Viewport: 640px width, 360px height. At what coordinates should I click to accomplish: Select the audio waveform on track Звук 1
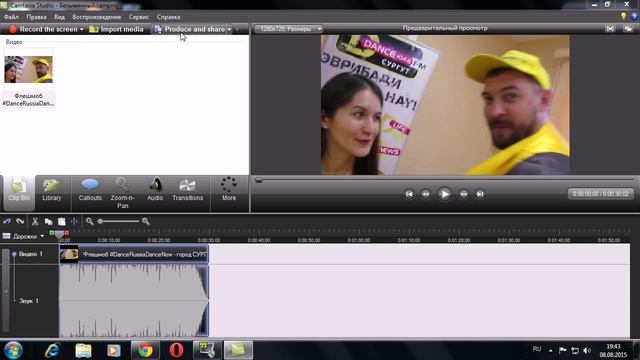click(x=134, y=301)
